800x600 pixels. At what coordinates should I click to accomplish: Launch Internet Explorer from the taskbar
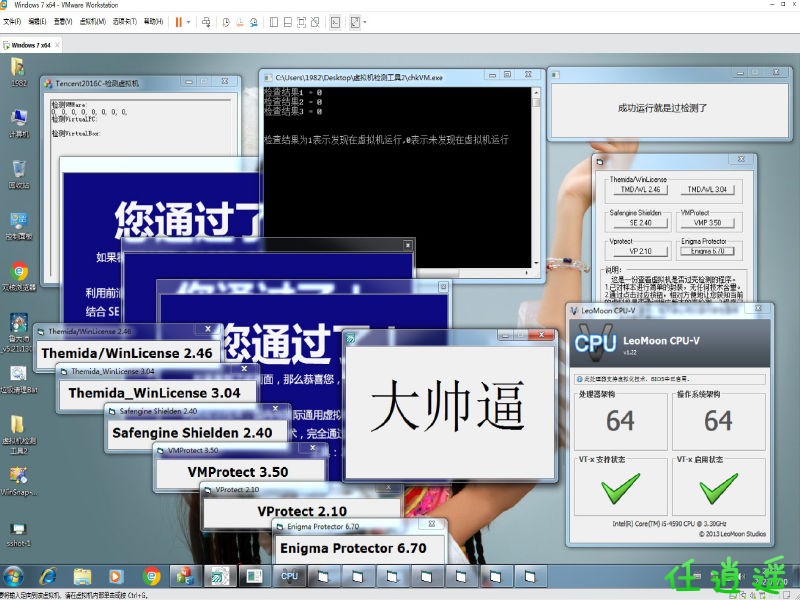click(48, 577)
